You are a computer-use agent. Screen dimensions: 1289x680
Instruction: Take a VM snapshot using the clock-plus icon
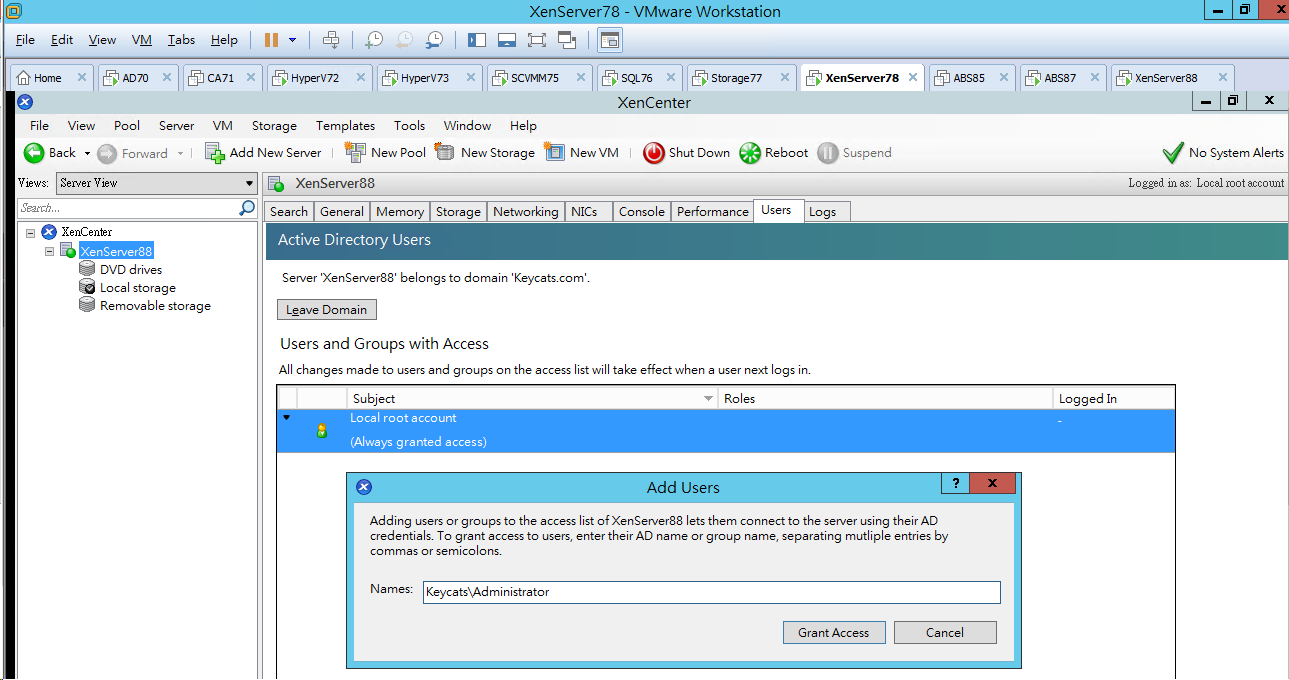point(374,40)
